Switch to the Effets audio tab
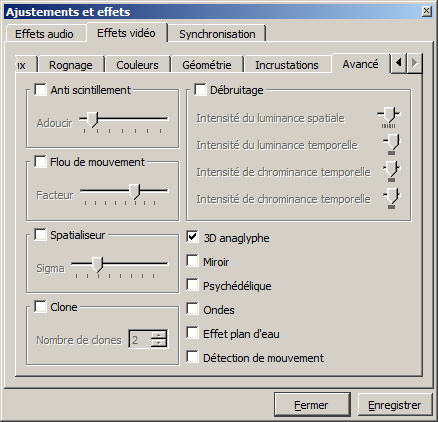The height and width of the screenshot is (422, 438). point(44,34)
